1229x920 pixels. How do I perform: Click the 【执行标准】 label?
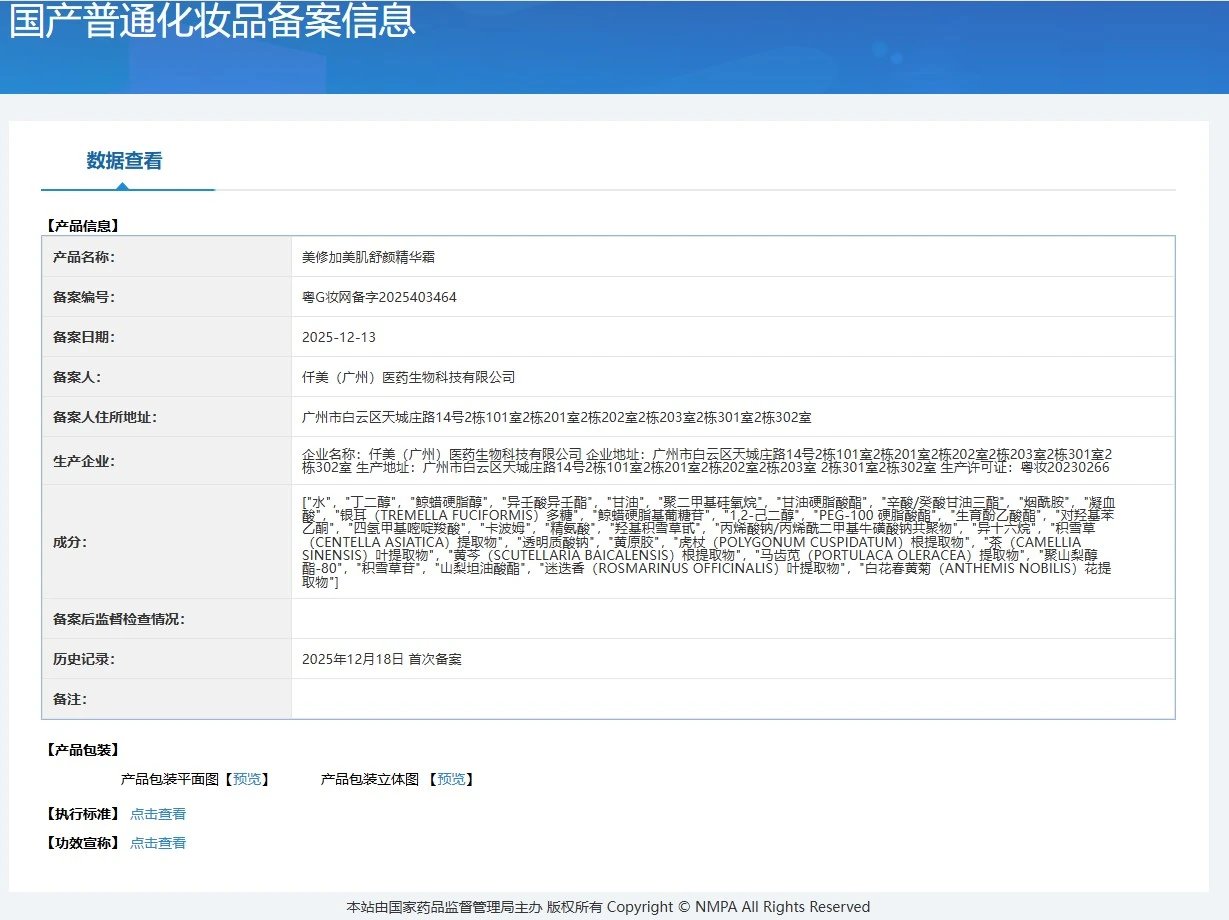83,814
